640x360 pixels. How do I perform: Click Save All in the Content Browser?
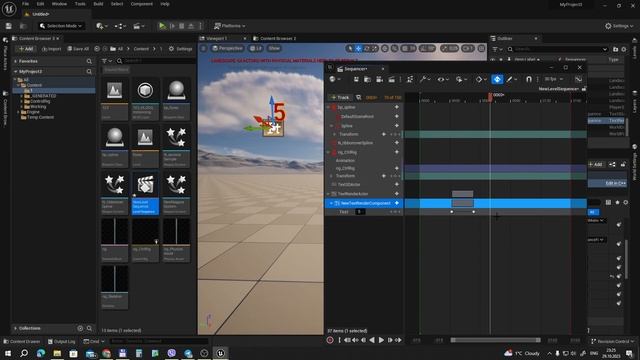(78, 49)
